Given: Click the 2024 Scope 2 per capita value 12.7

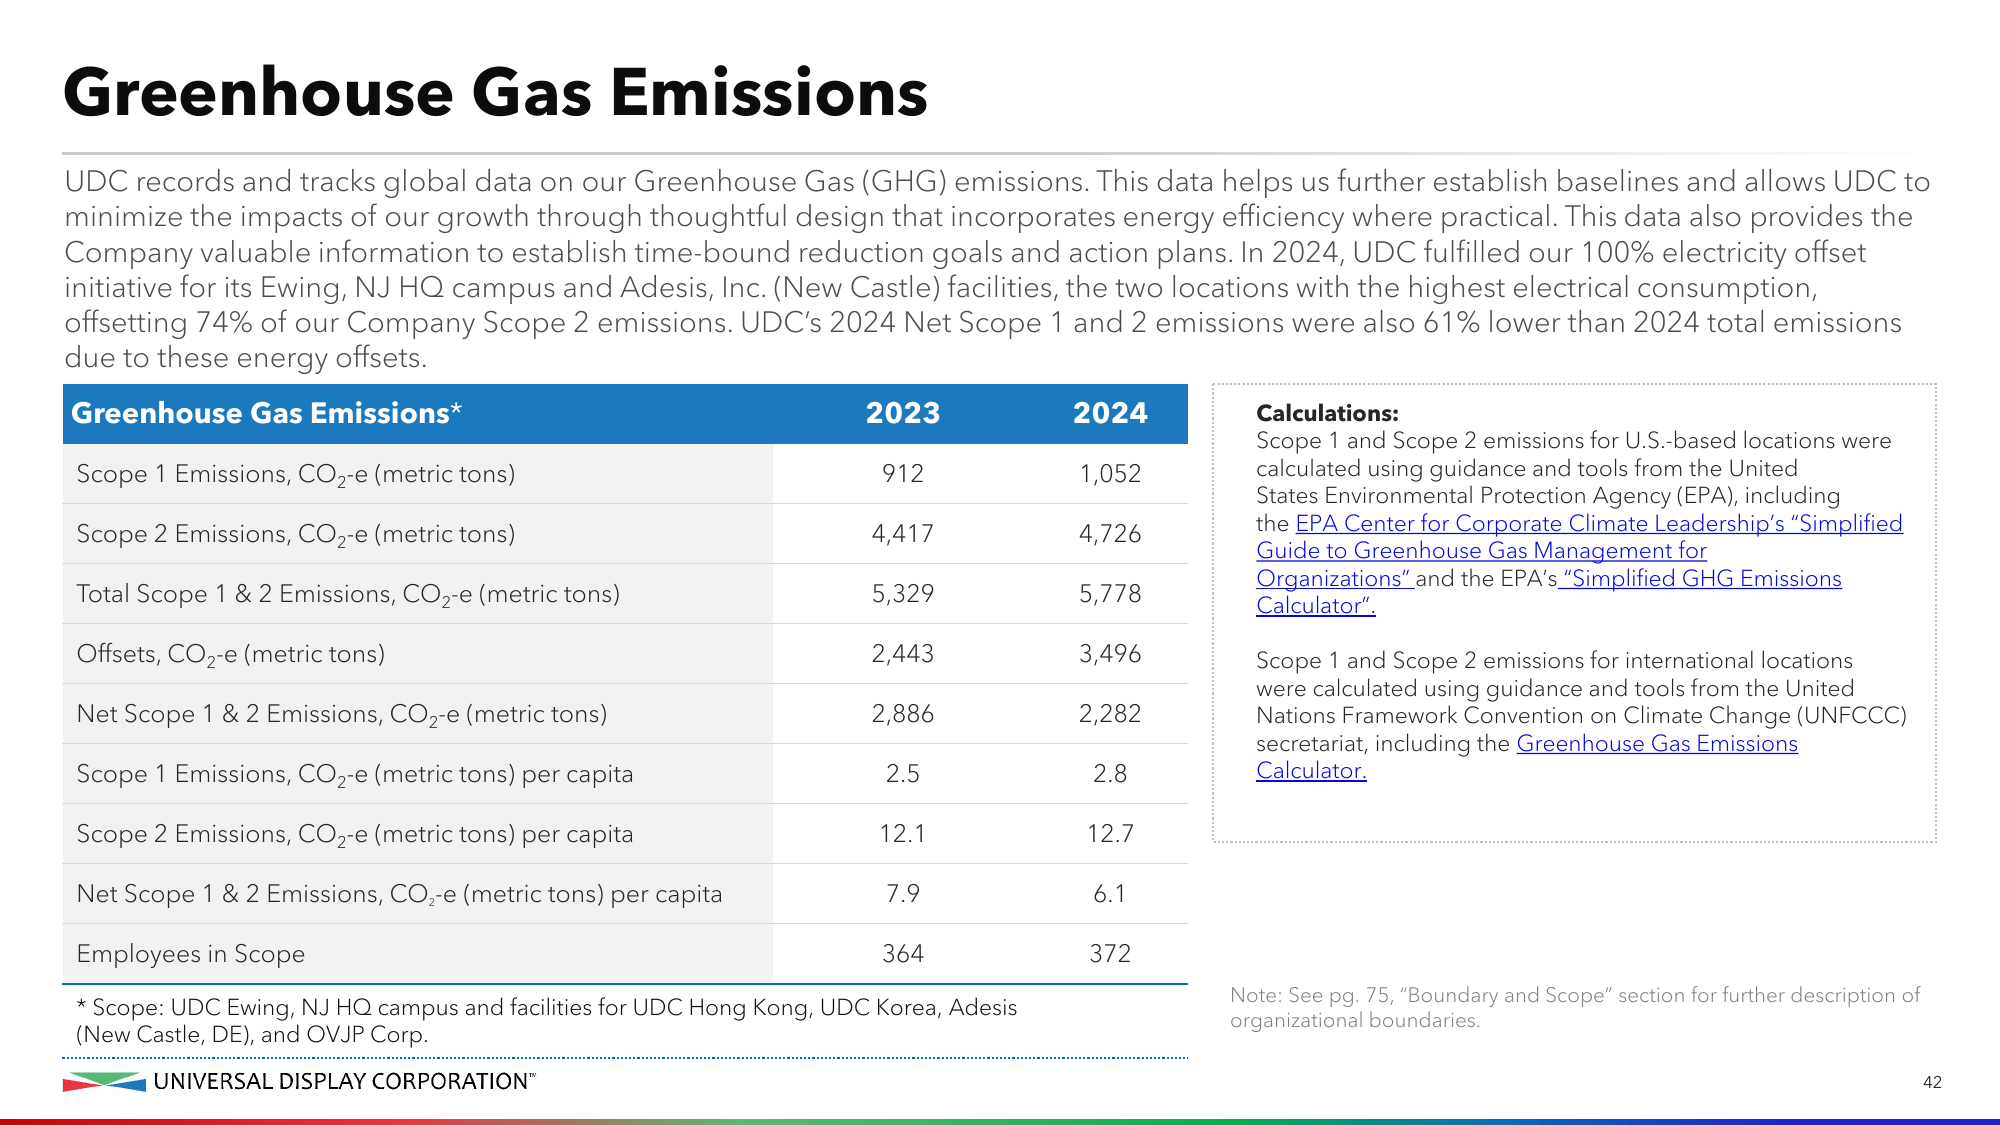Looking at the screenshot, I should click(1110, 833).
